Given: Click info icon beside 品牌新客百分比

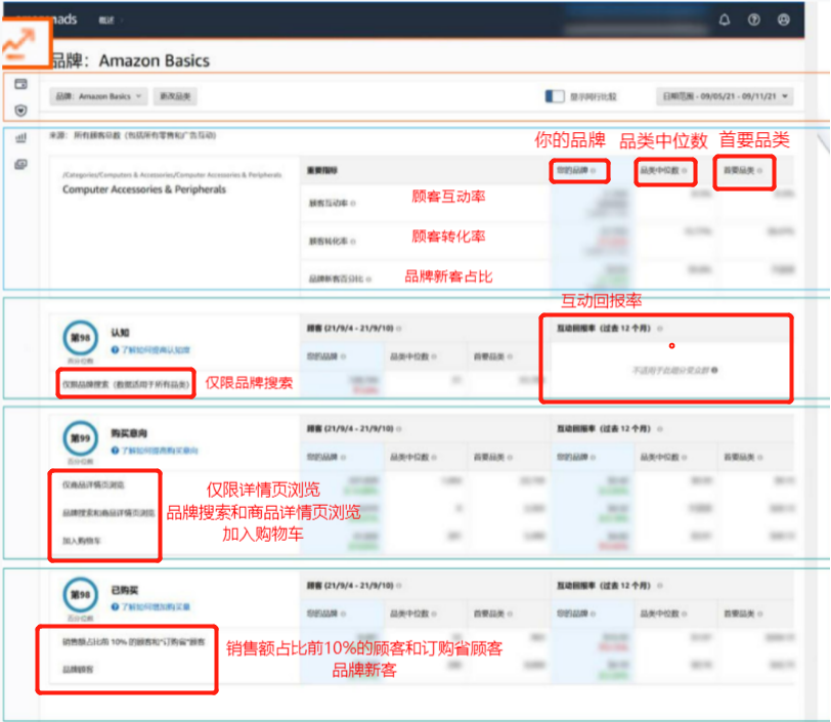Looking at the screenshot, I should (368, 279).
